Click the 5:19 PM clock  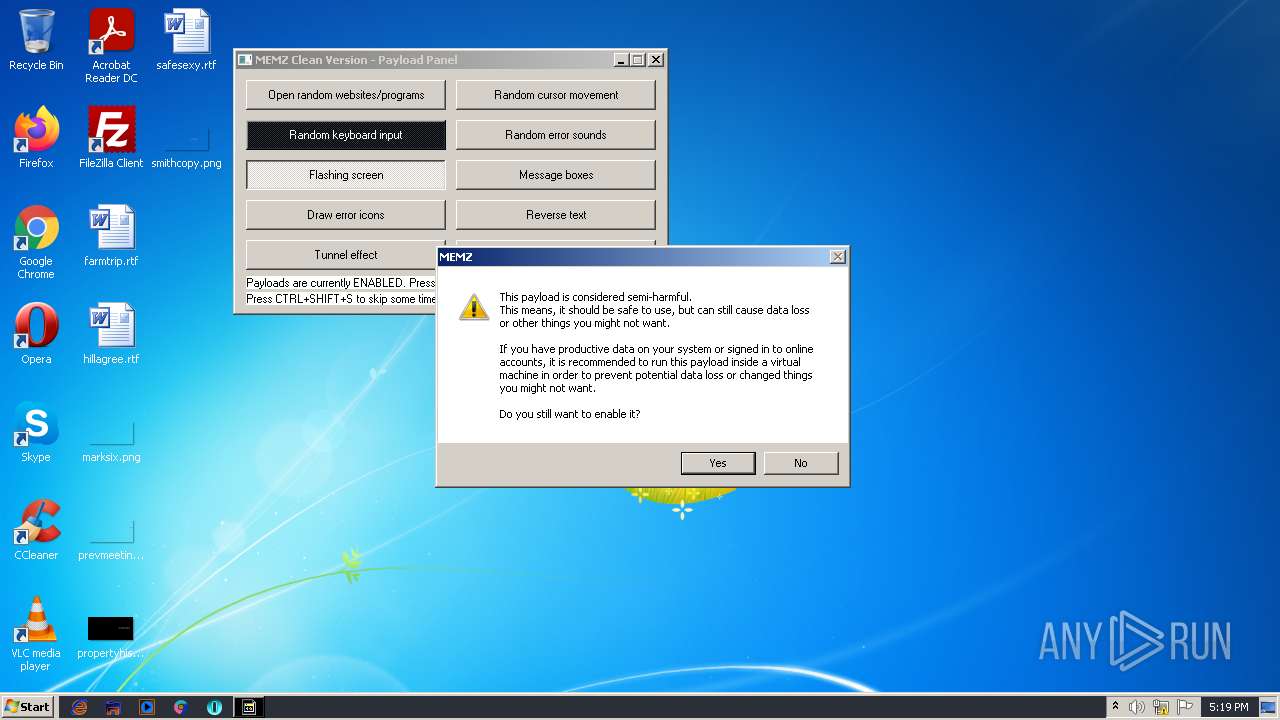point(1228,707)
